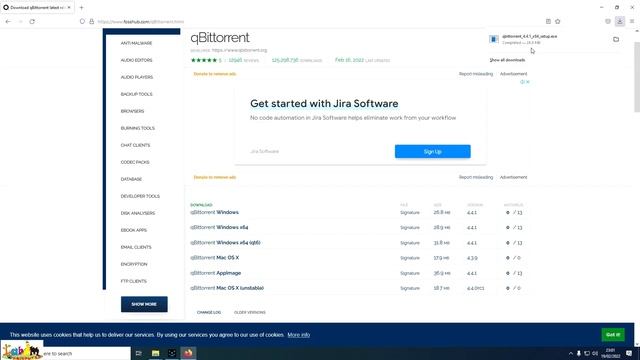Click antivirus result for Mac OS X row
The width and height of the screenshot is (640, 360).
513,258
